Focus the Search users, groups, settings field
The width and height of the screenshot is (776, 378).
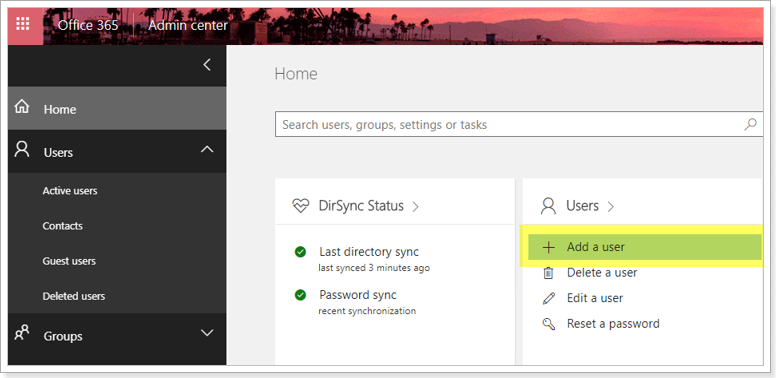point(519,124)
